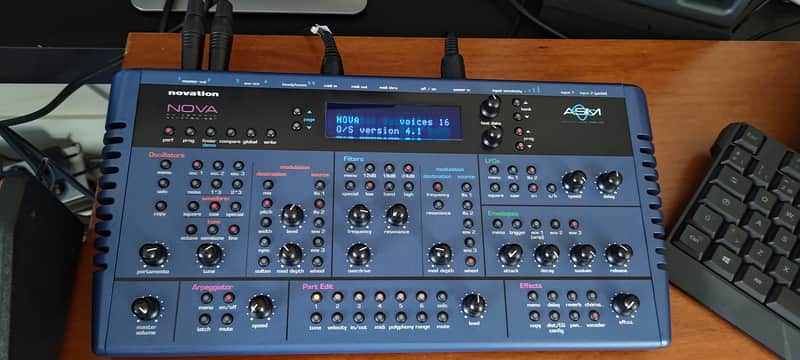Screen dimensions: 800x360
Task: Select the oscillator pitch modulation destination
Action: point(267,203)
